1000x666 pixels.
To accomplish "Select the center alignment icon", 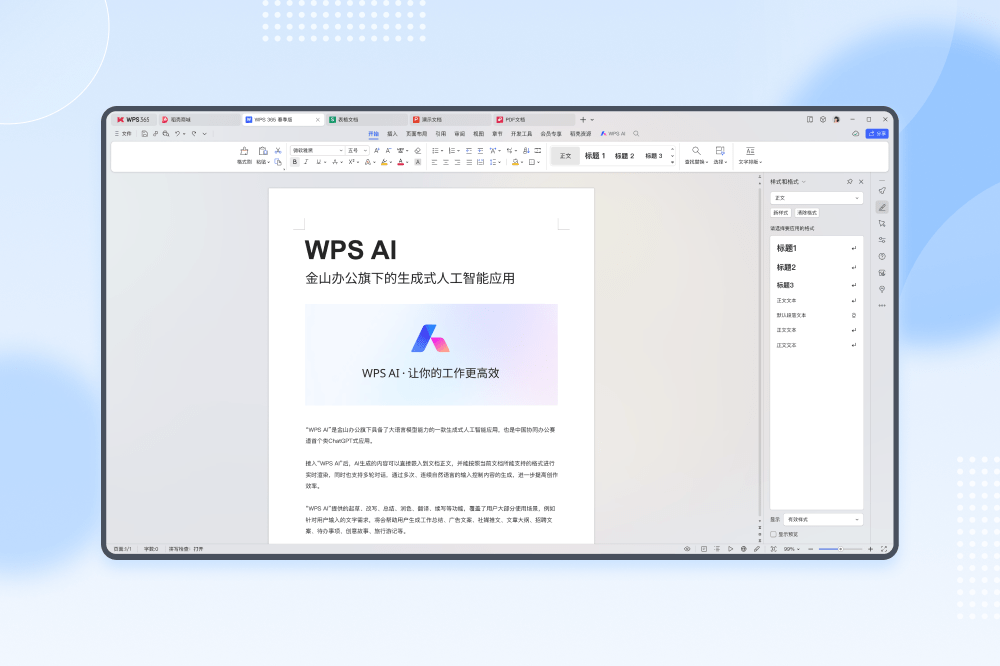I will (x=446, y=162).
